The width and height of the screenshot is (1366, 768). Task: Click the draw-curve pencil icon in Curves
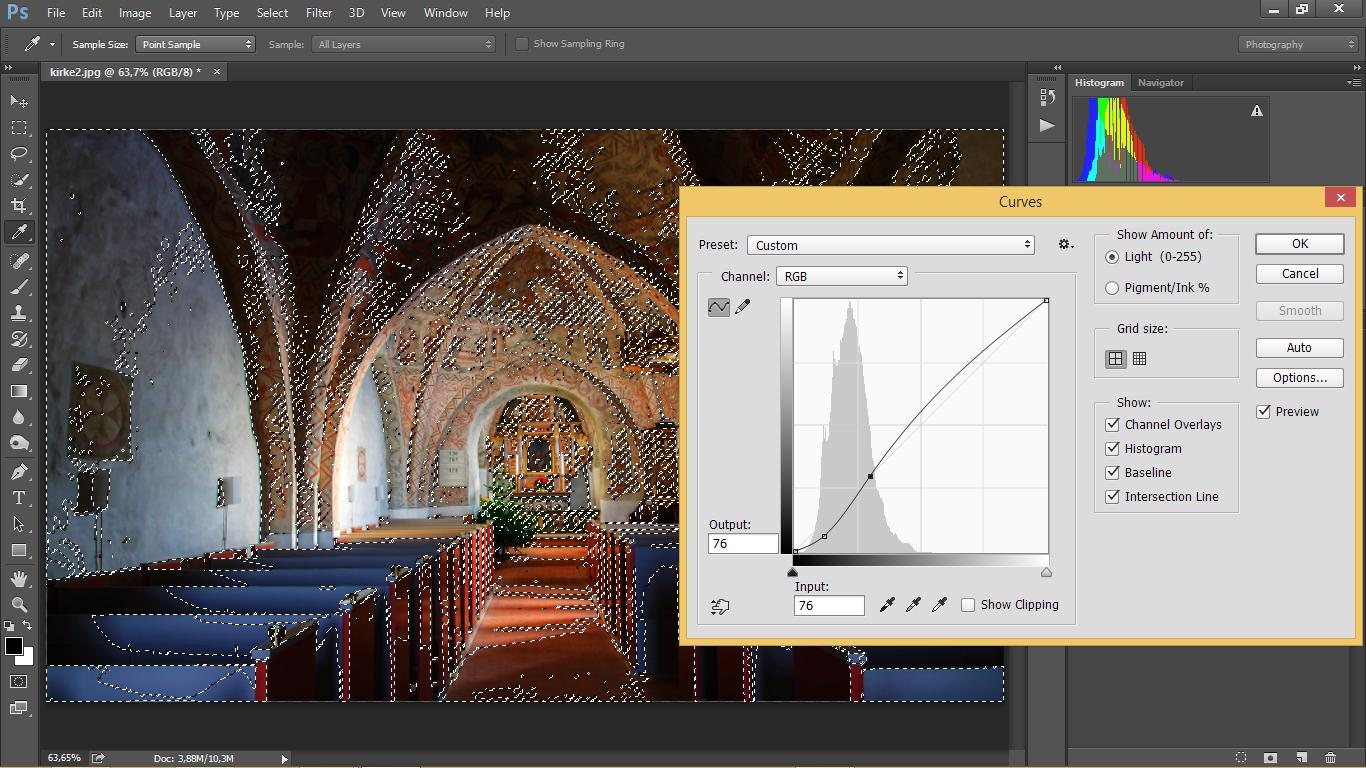click(x=743, y=307)
